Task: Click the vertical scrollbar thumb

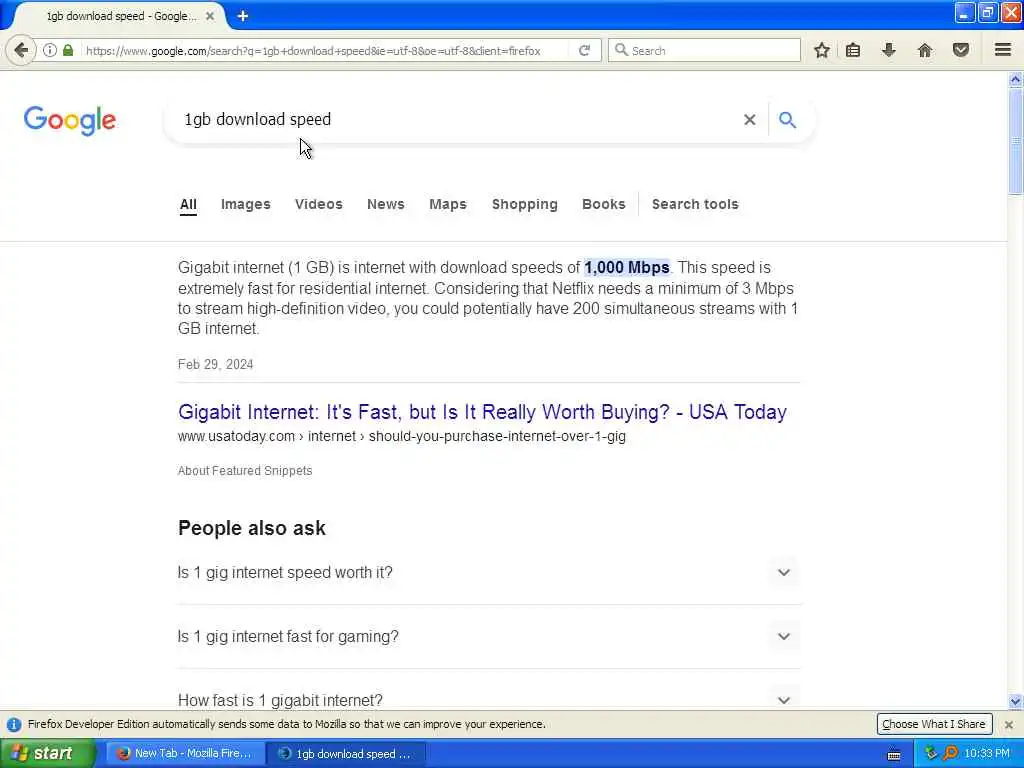Action: point(1016,141)
